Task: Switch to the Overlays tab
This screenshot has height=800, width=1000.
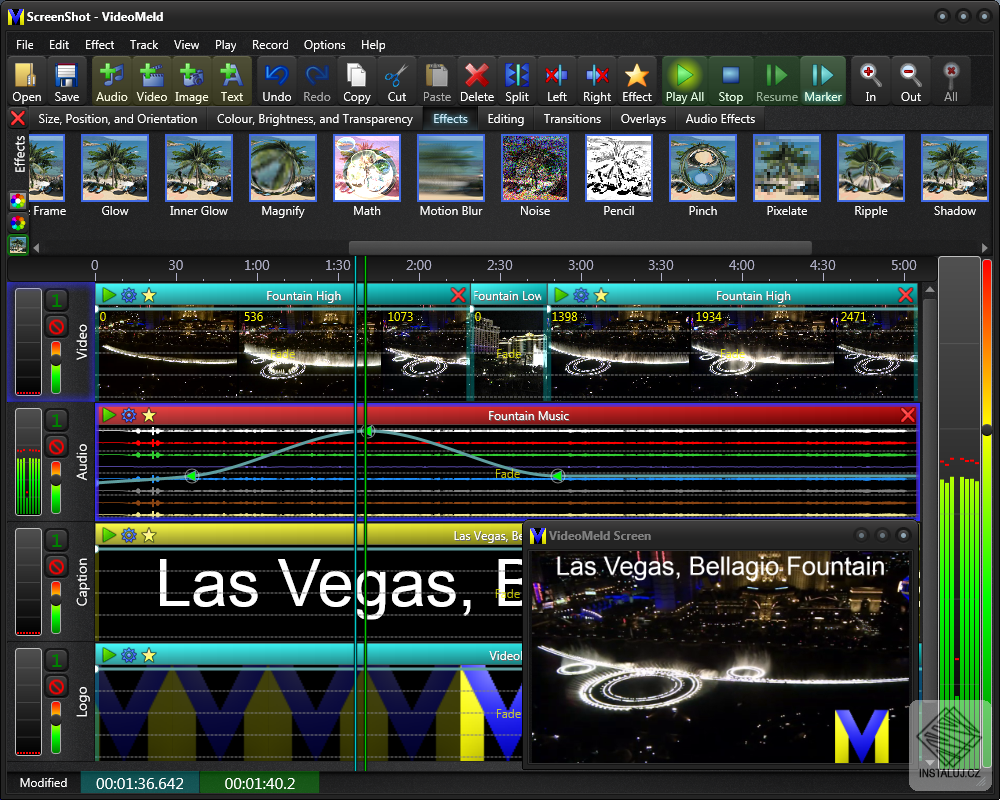Action: pyautogui.click(x=643, y=119)
